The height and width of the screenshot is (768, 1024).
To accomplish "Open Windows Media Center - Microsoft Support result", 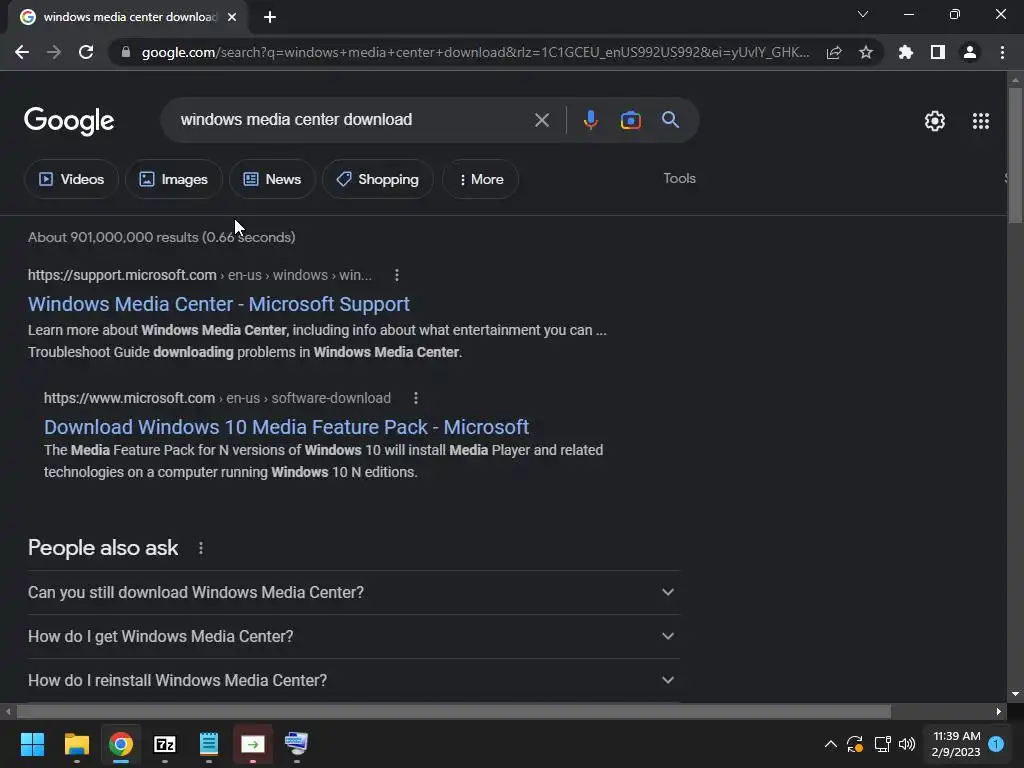I will click(x=219, y=304).
